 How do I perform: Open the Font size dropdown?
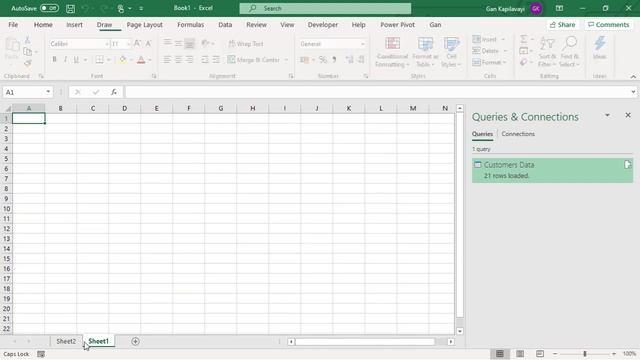pos(128,44)
